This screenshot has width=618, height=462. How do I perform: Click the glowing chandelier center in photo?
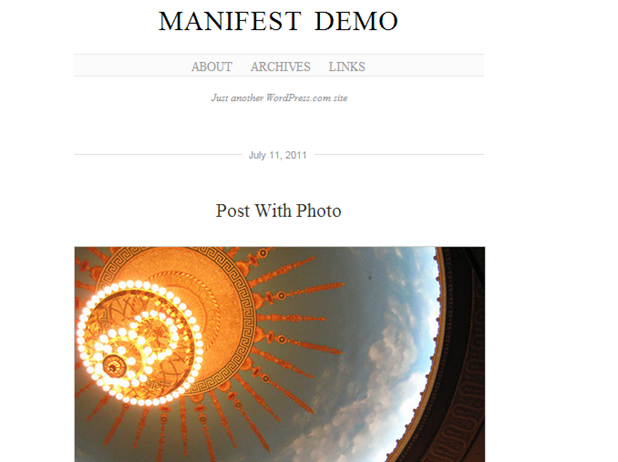114,366
